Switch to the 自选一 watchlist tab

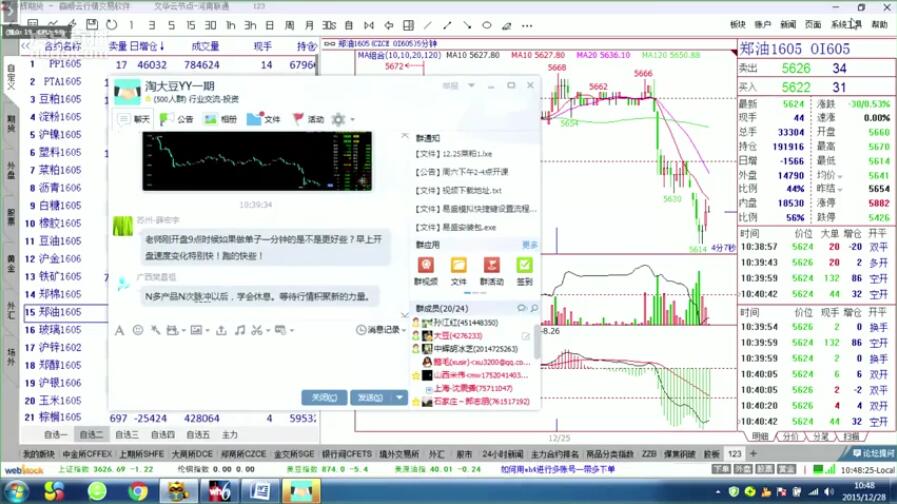55,435
